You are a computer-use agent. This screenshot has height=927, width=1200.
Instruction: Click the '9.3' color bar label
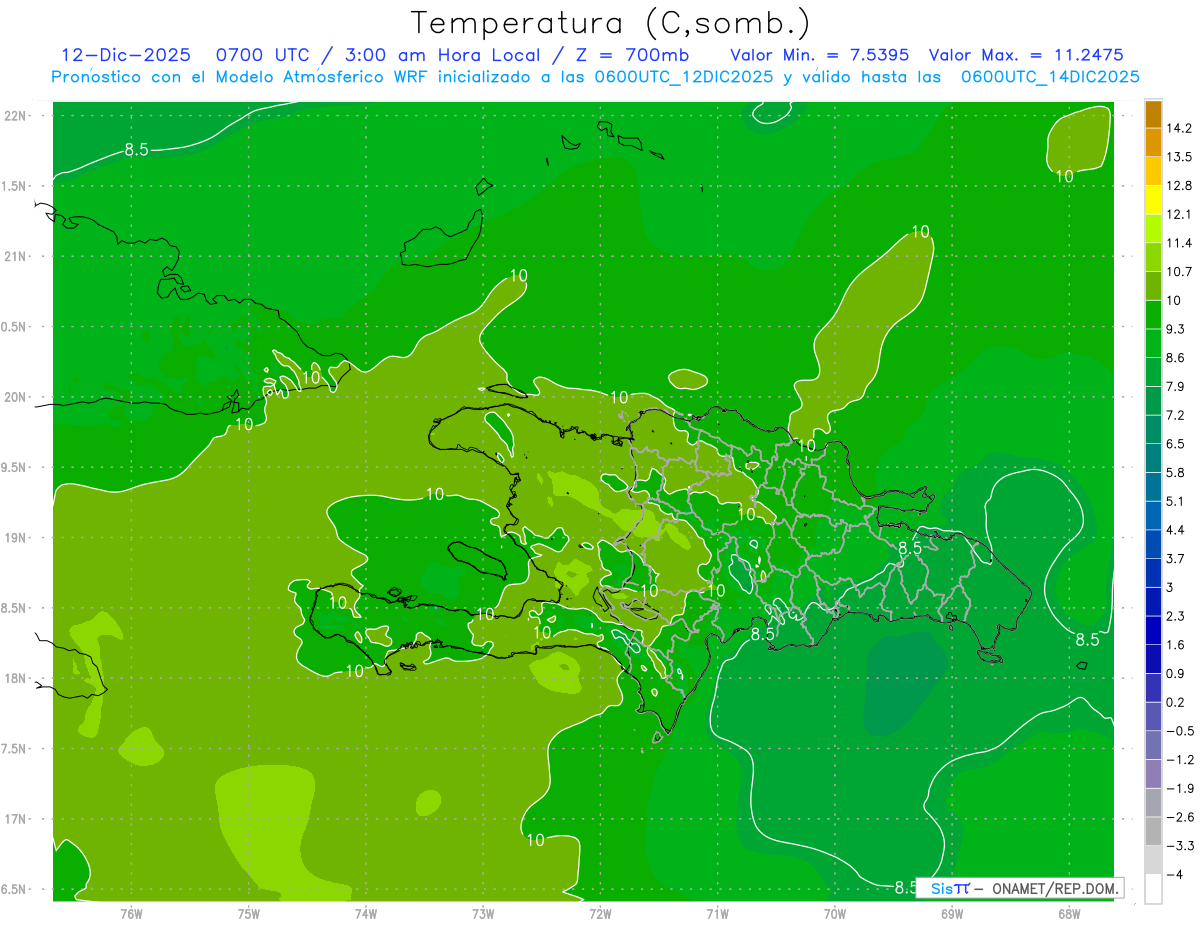click(x=1175, y=329)
